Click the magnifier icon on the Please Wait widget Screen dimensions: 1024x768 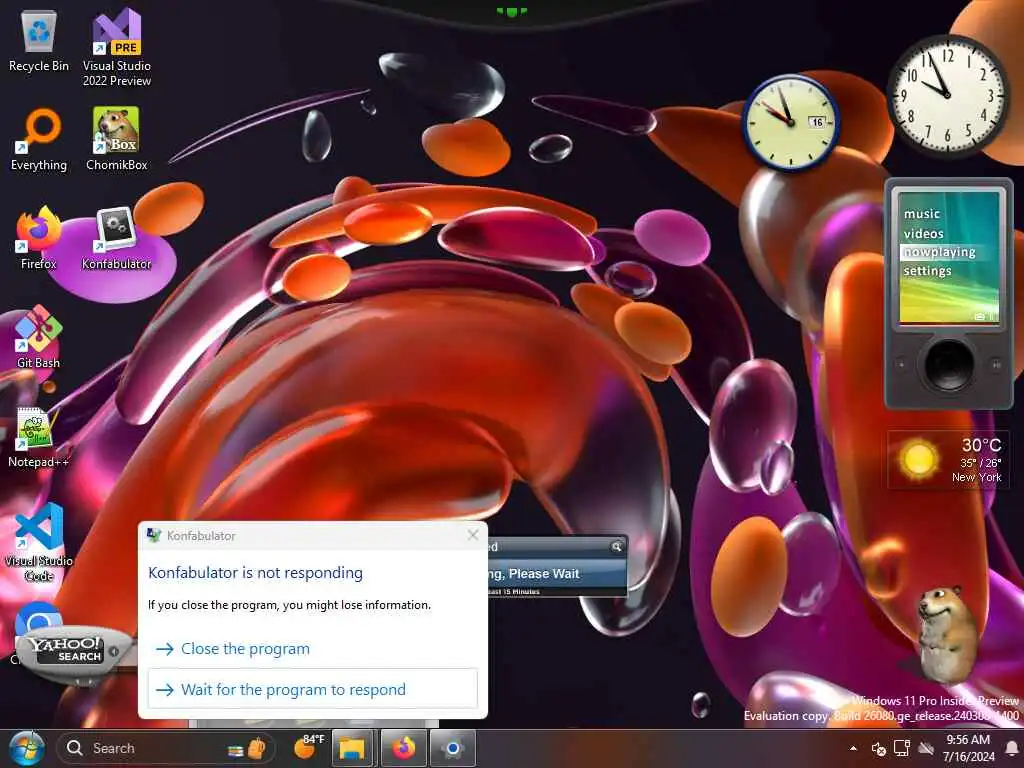tap(616, 547)
